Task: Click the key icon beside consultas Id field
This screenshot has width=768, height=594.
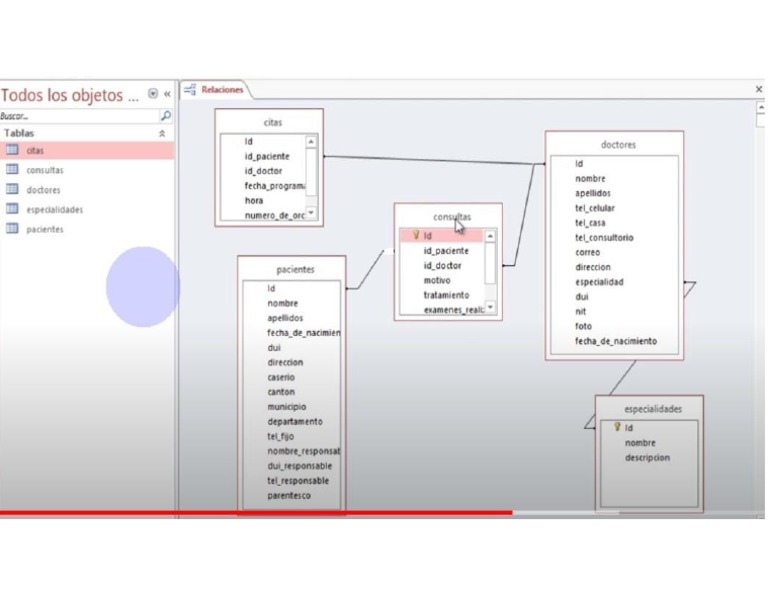Action: 416,235
